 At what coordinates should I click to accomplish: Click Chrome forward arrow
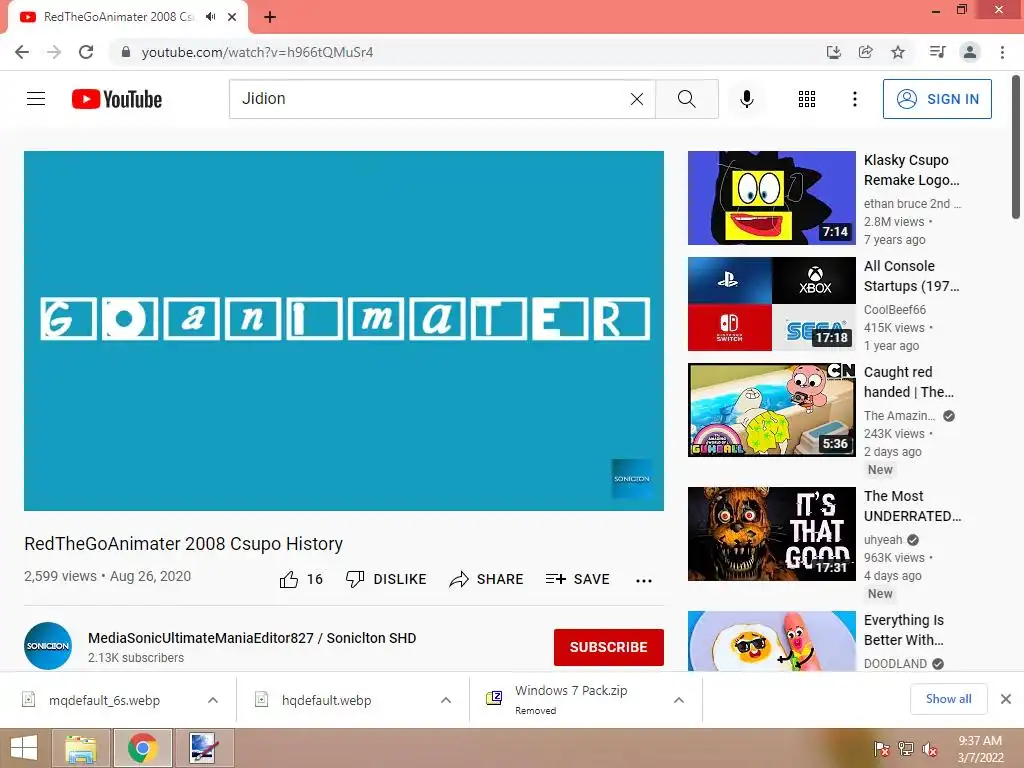pos(54,52)
